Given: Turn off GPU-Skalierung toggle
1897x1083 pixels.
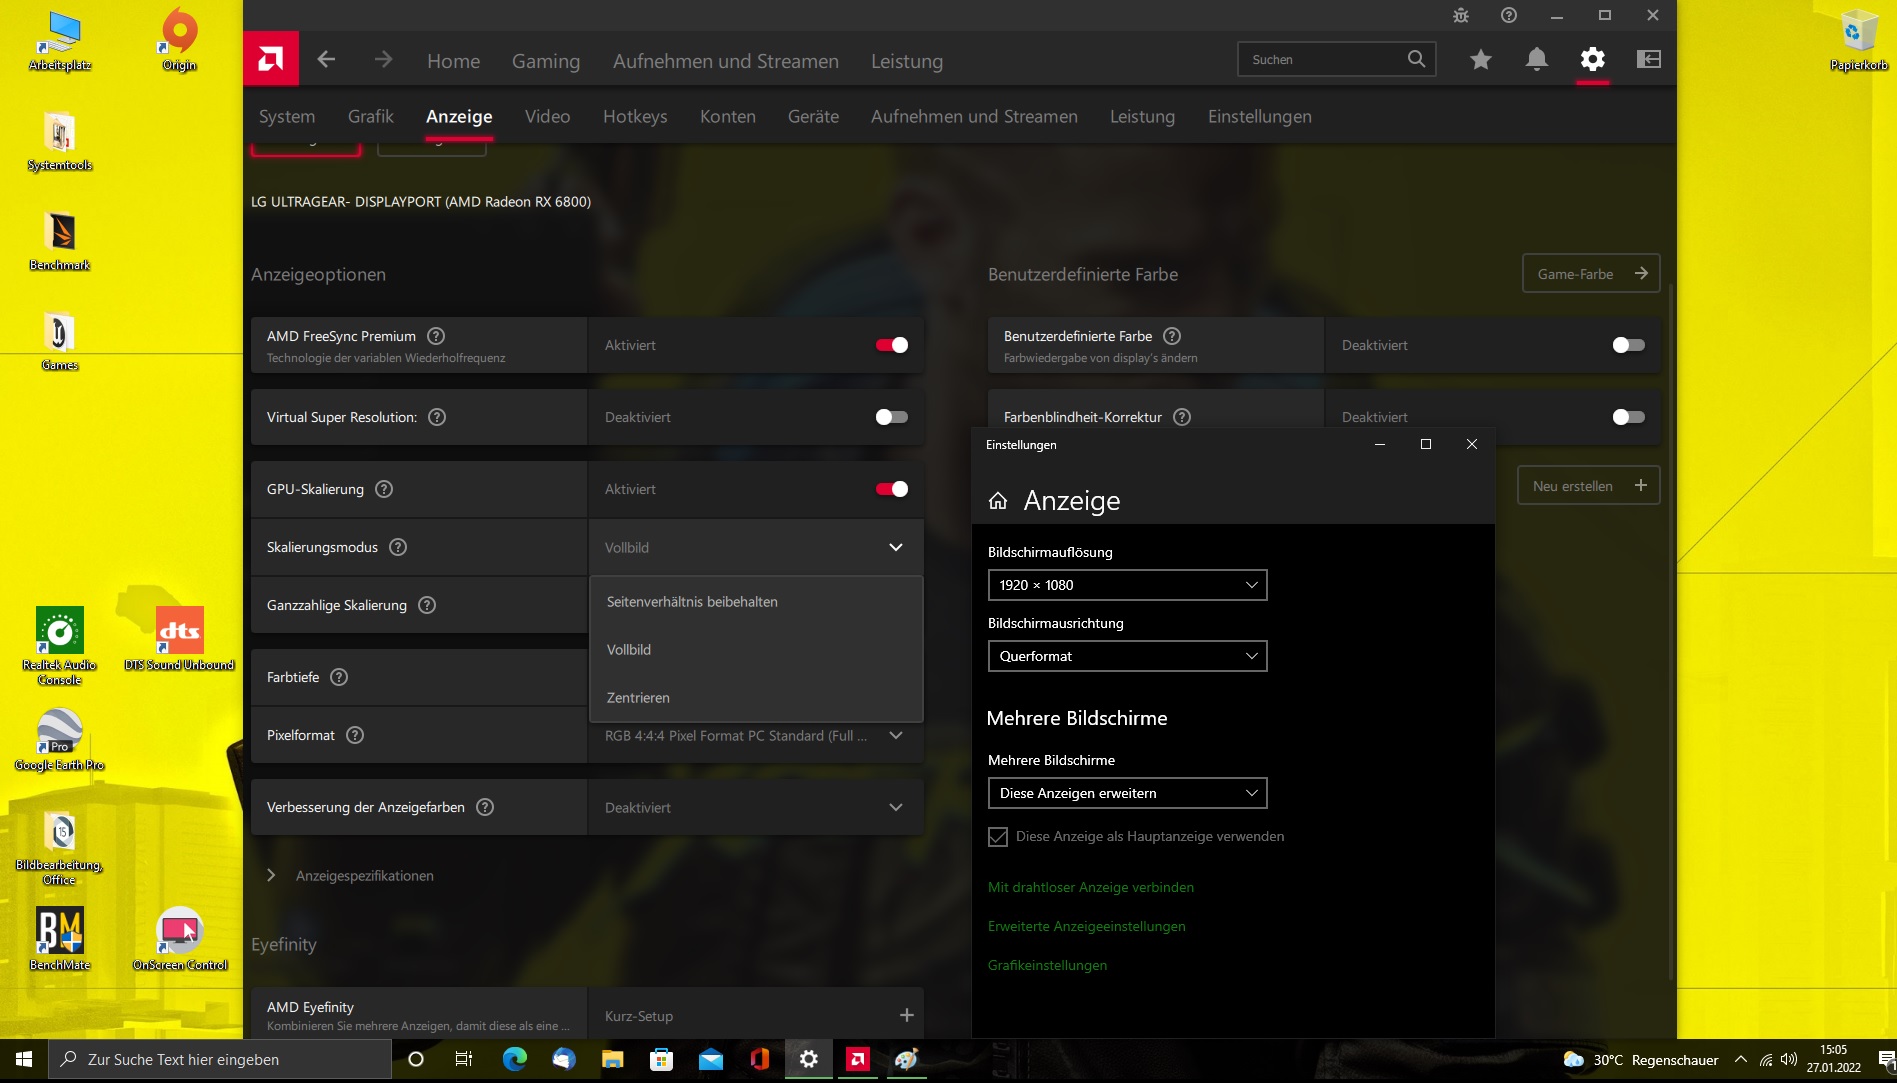Looking at the screenshot, I should (892, 489).
